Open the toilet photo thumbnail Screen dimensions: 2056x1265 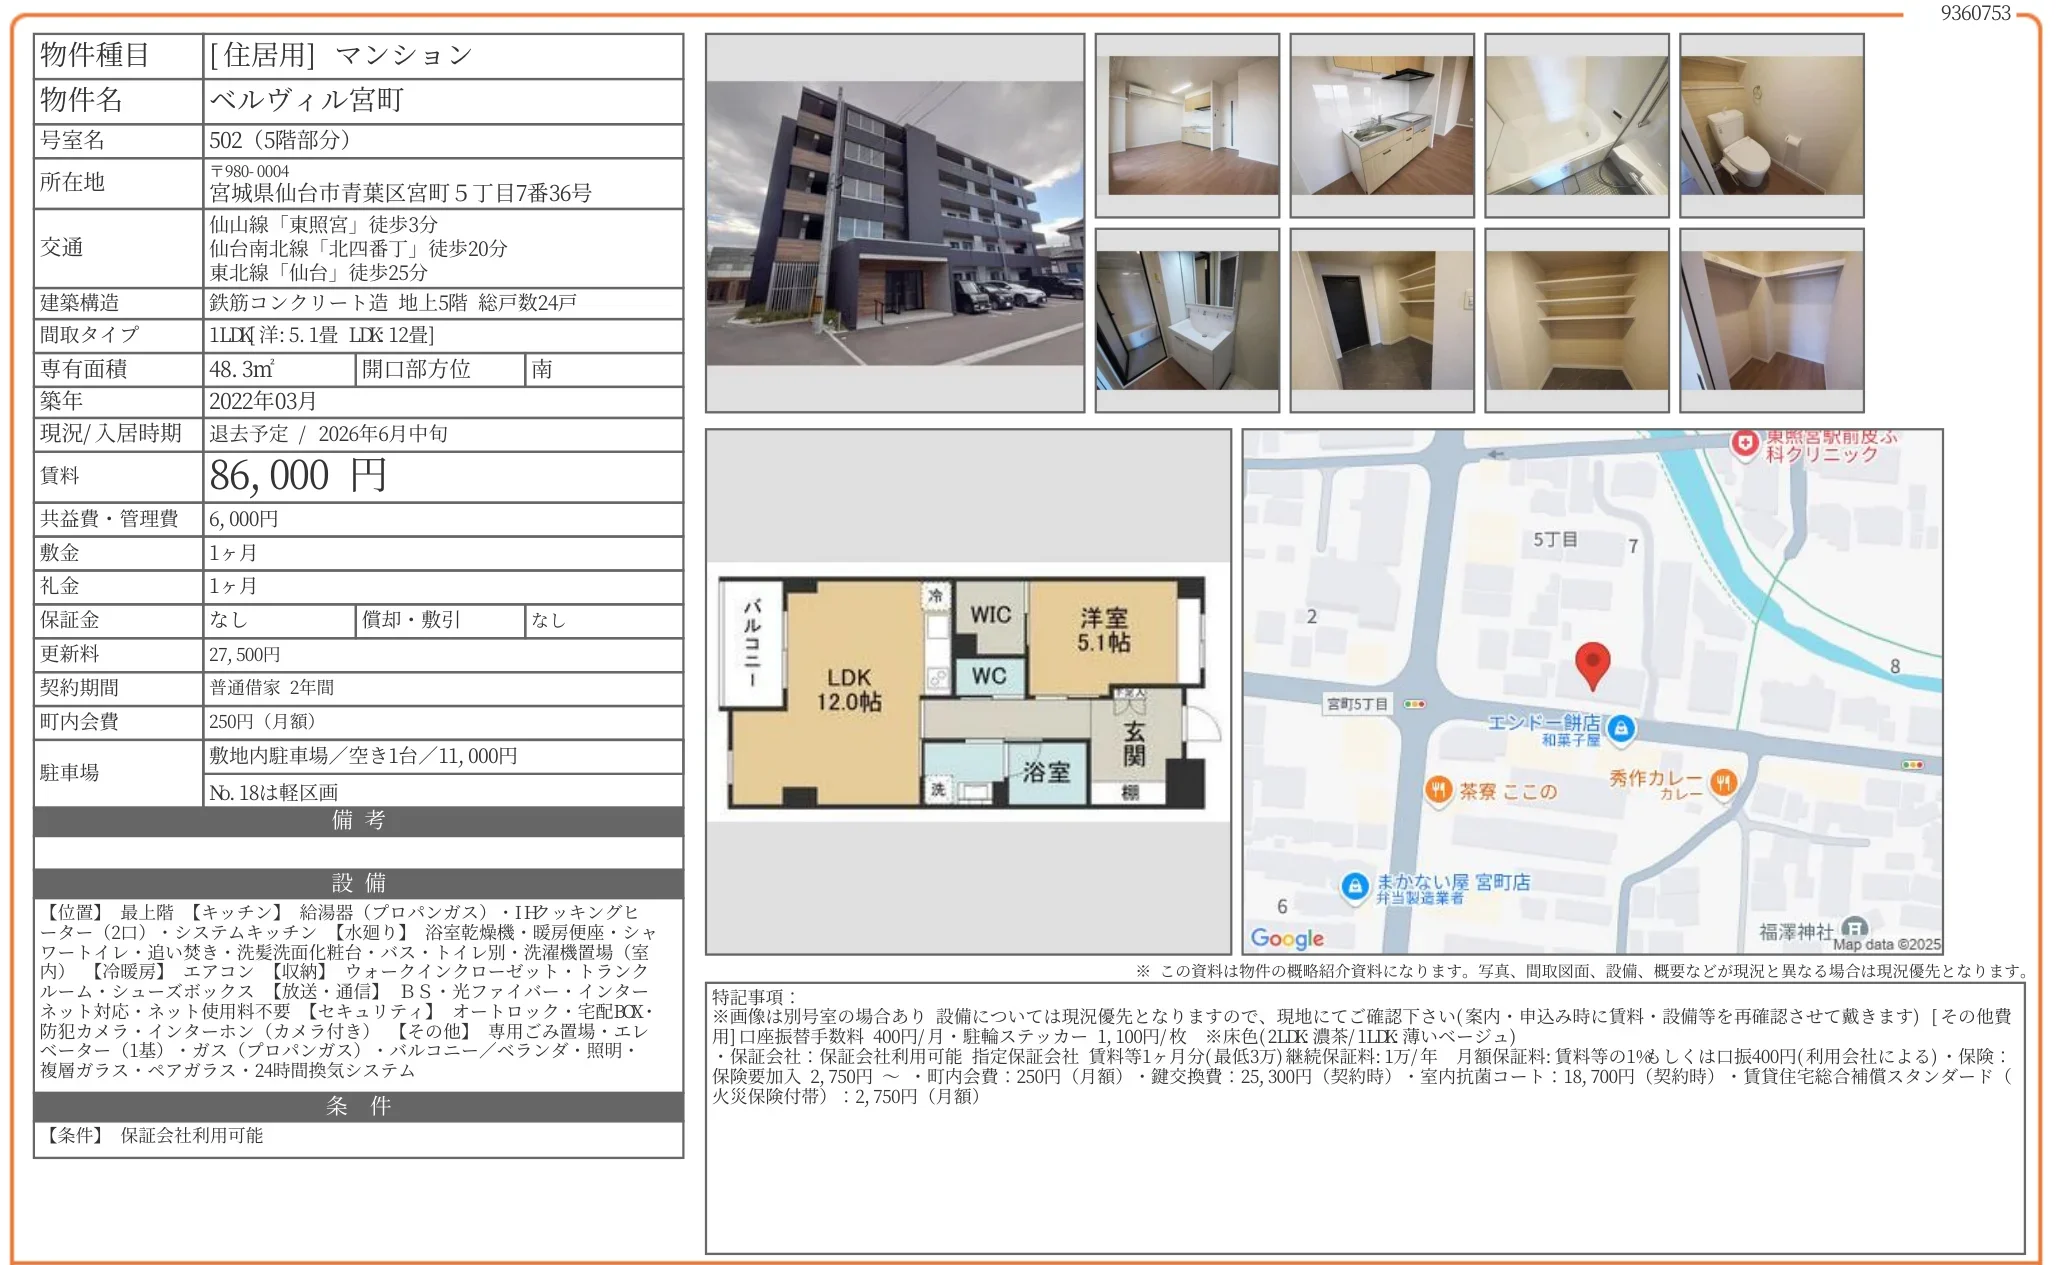click(x=1772, y=125)
